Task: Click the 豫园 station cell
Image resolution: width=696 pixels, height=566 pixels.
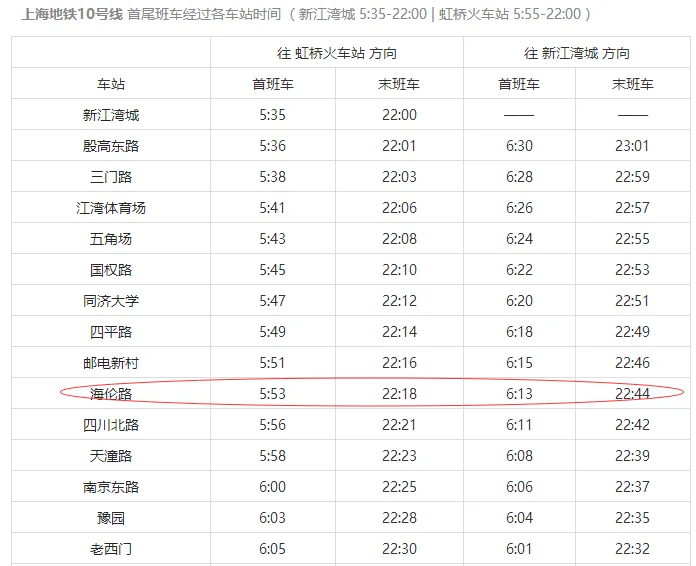Action: tap(111, 518)
